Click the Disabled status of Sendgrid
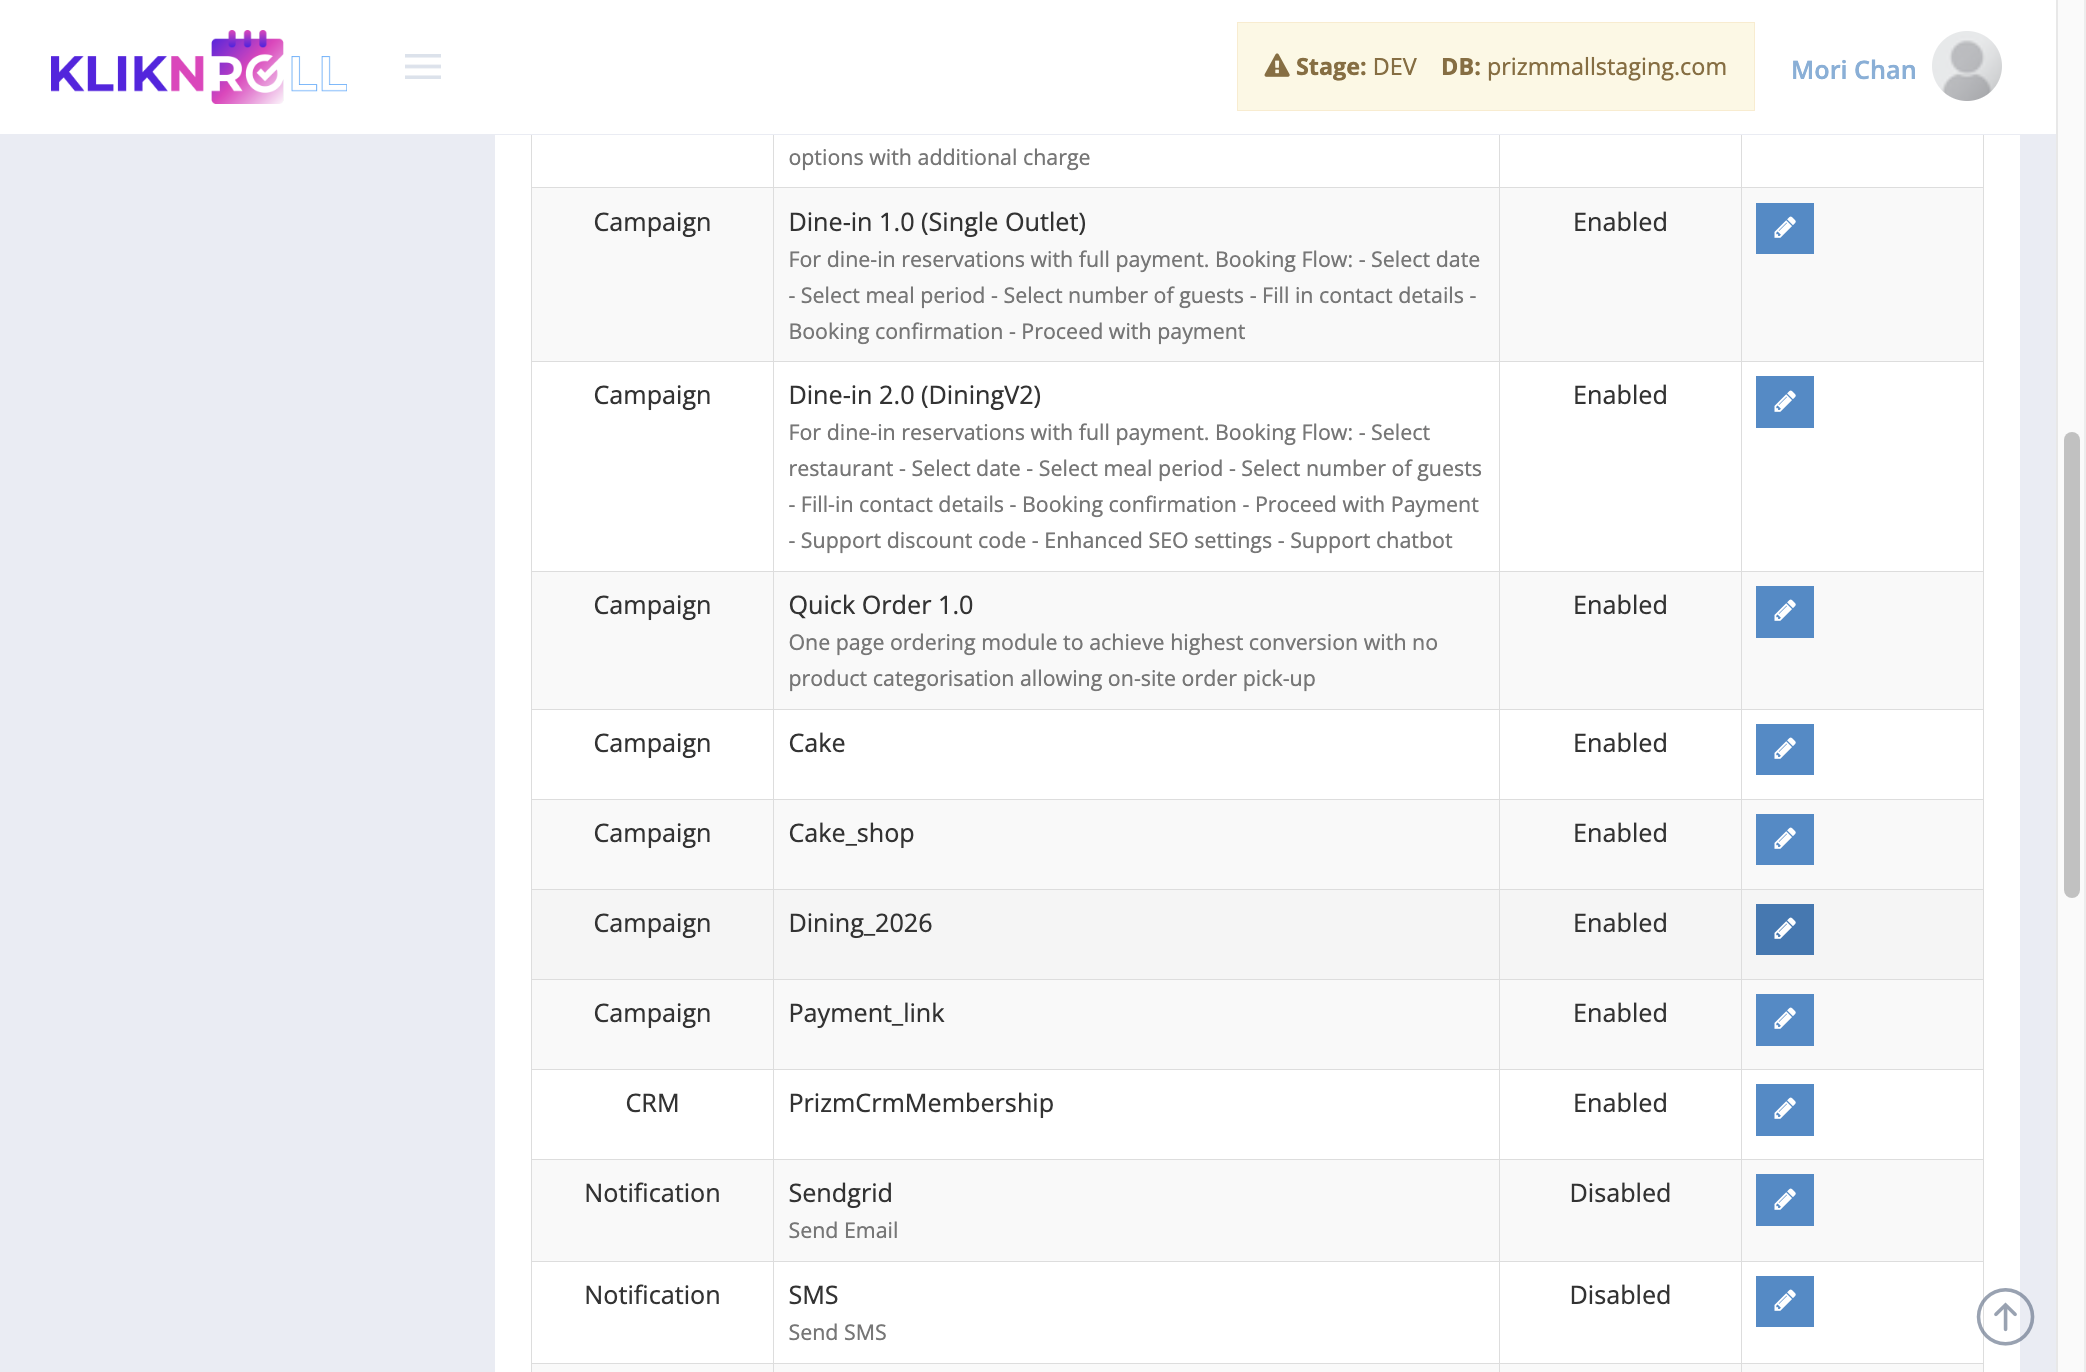Image resolution: width=2086 pixels, height=1372 pixels. (x=1620, y=1193)
